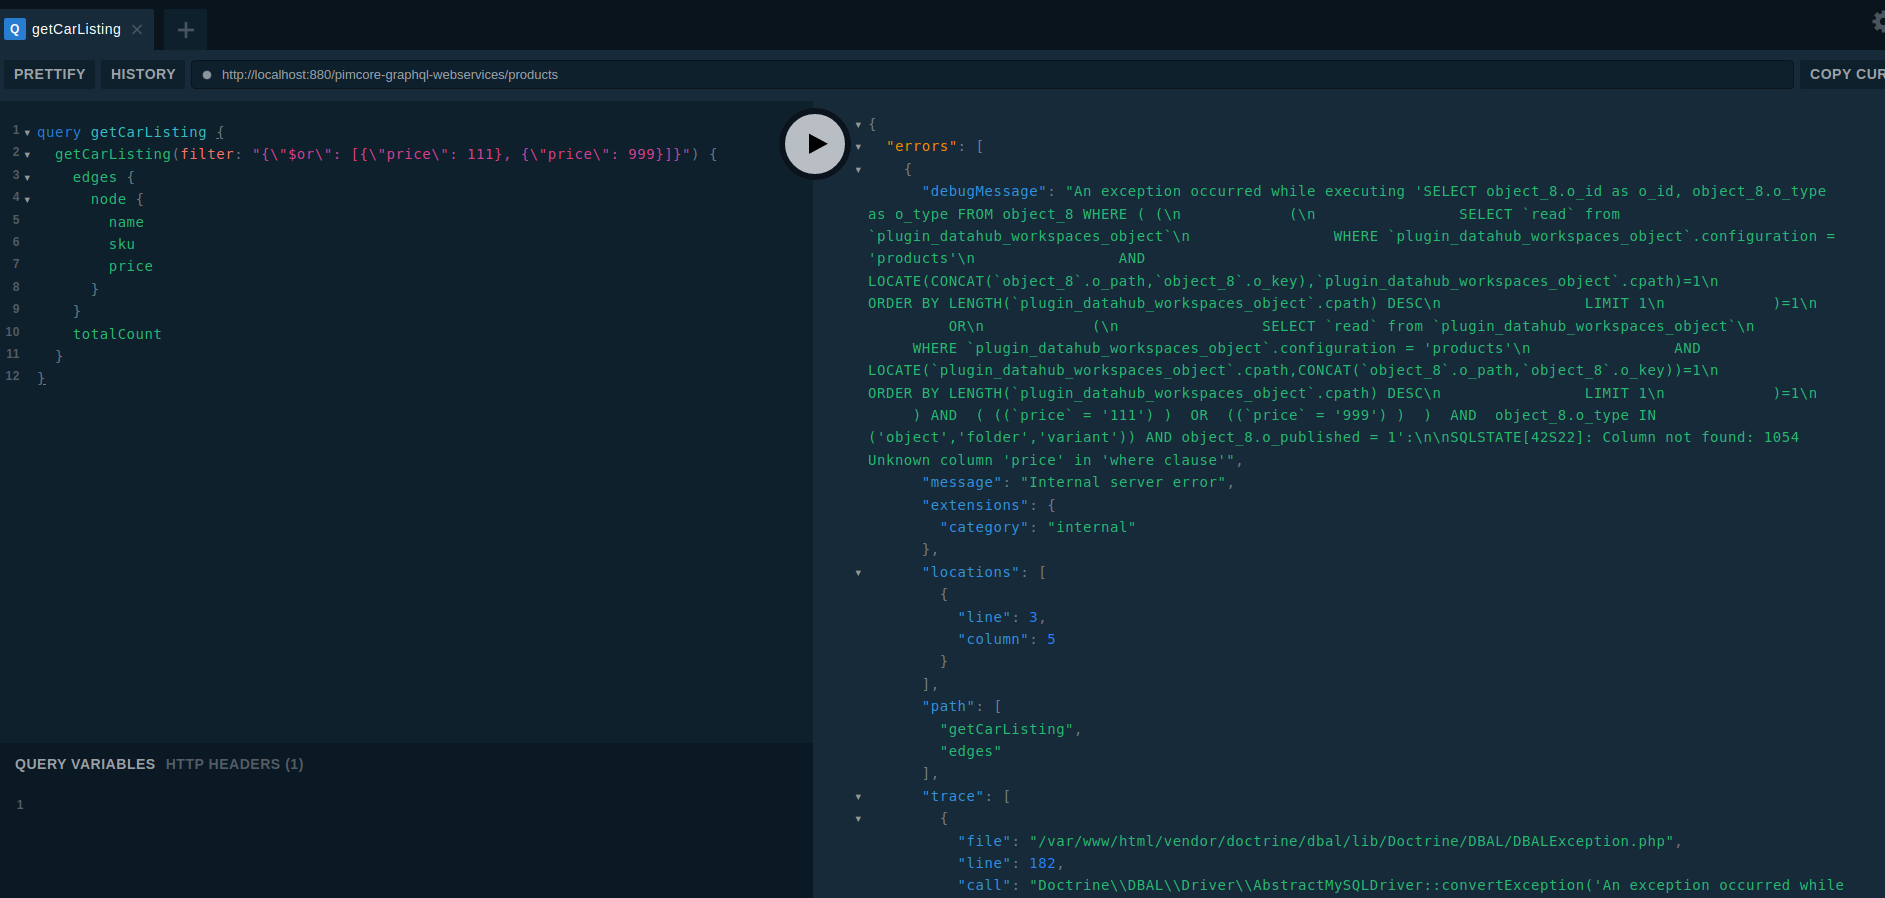Screen dimensions: 1885x898
Task: Collapse the root response object arrow
Action: pyautogui.click(x=858, y=125)
